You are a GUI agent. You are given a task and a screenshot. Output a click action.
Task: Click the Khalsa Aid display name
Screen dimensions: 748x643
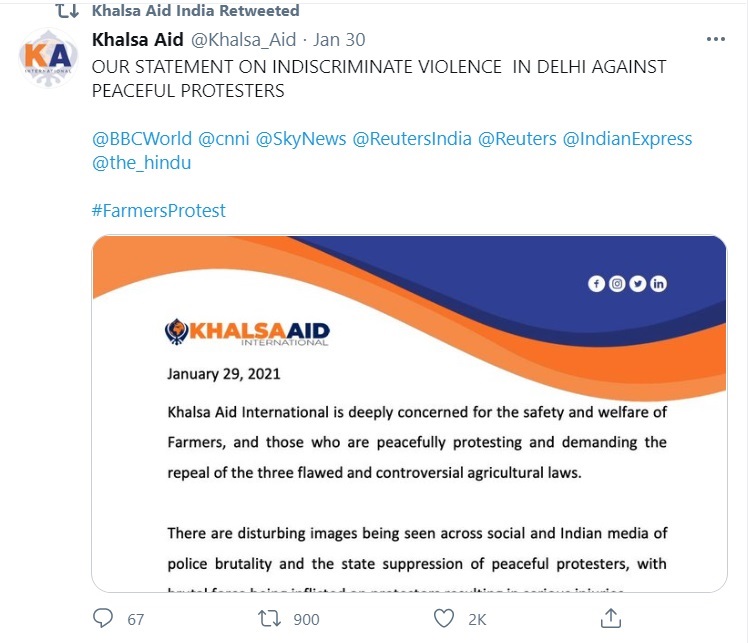137,40
